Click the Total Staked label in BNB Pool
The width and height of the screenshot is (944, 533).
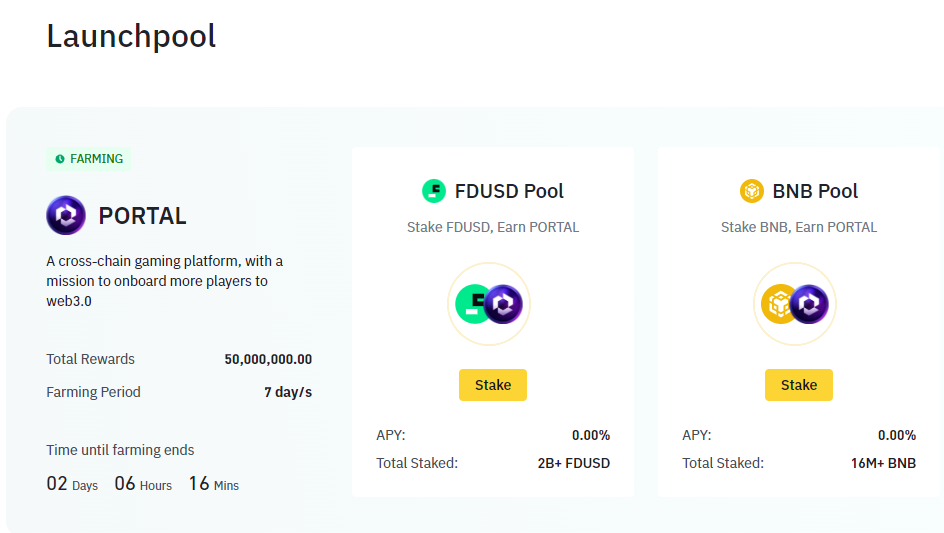pos(722,463)
